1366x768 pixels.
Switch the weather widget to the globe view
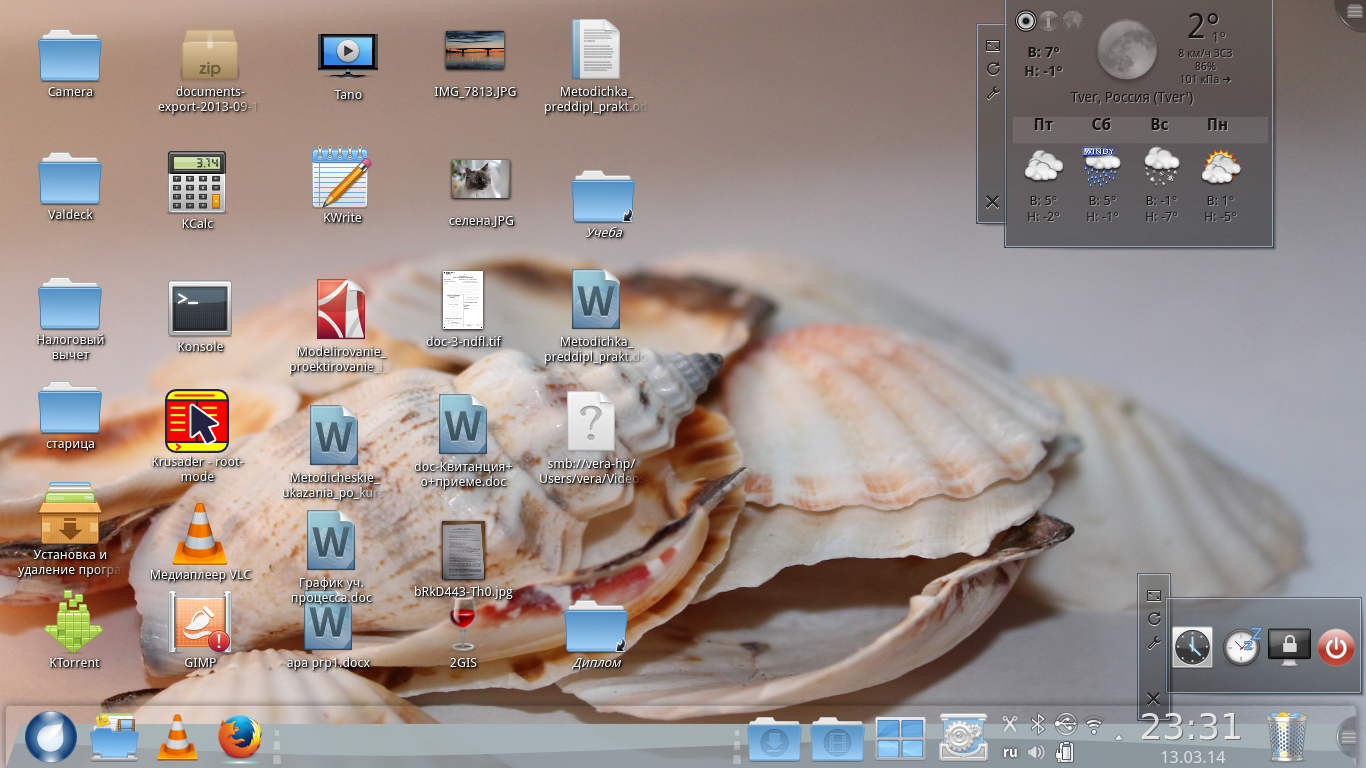1073,20
